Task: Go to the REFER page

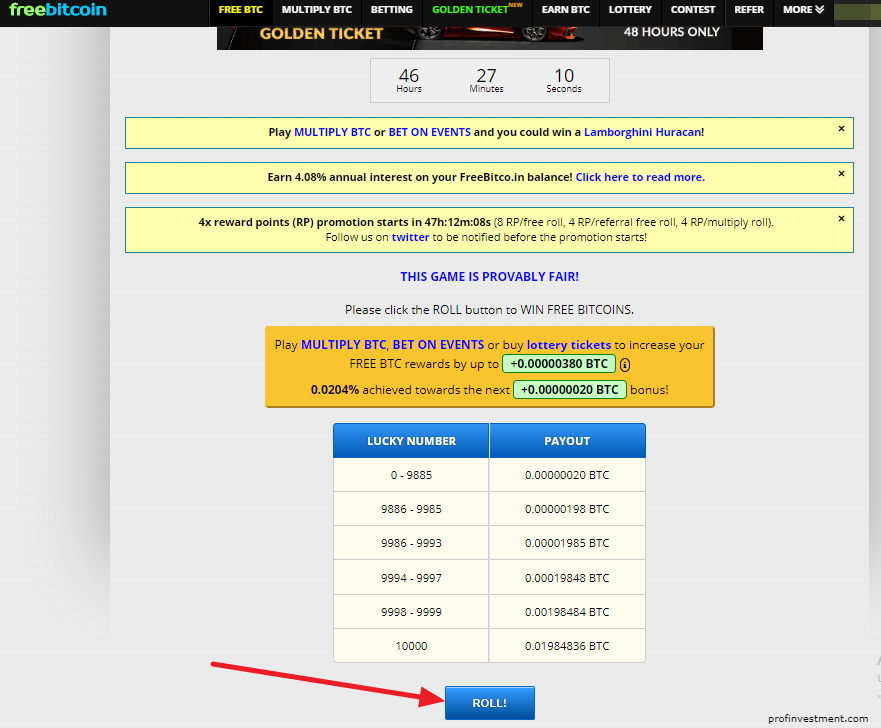Action: click(x=748, y=10)
